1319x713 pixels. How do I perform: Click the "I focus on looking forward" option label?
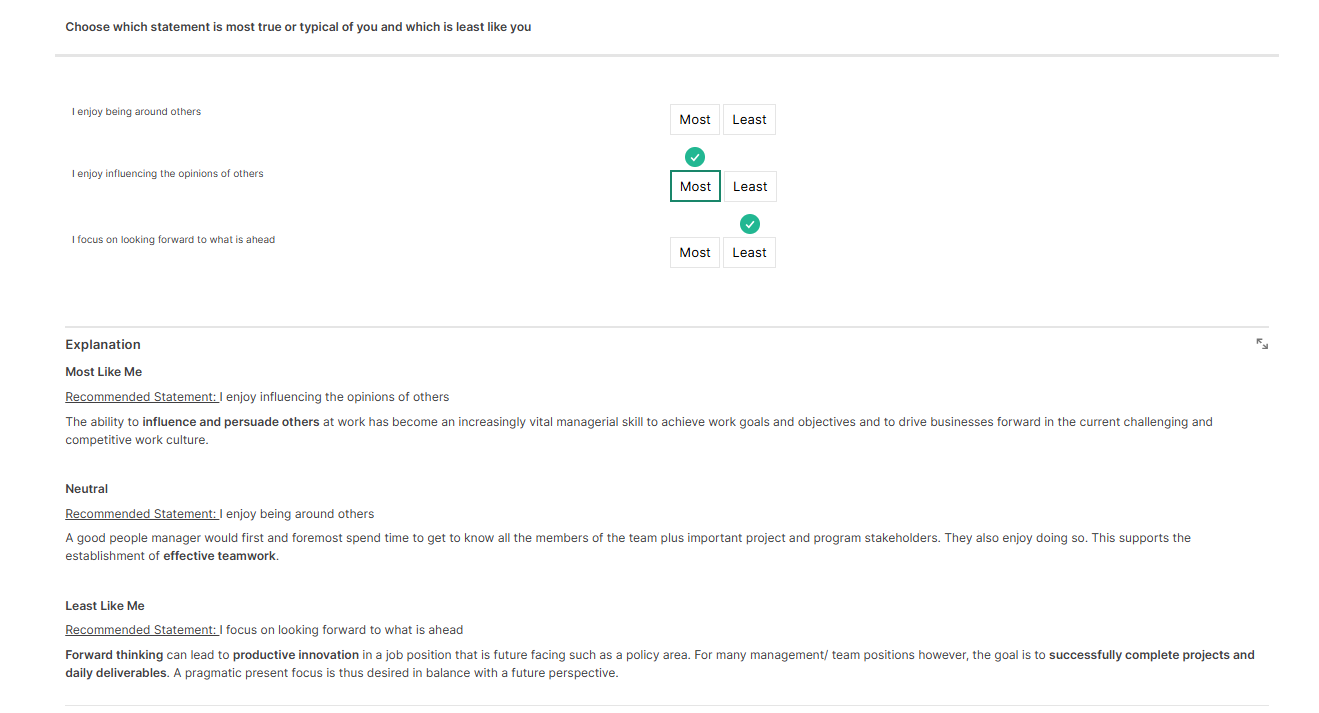click(x=173, y=240)
